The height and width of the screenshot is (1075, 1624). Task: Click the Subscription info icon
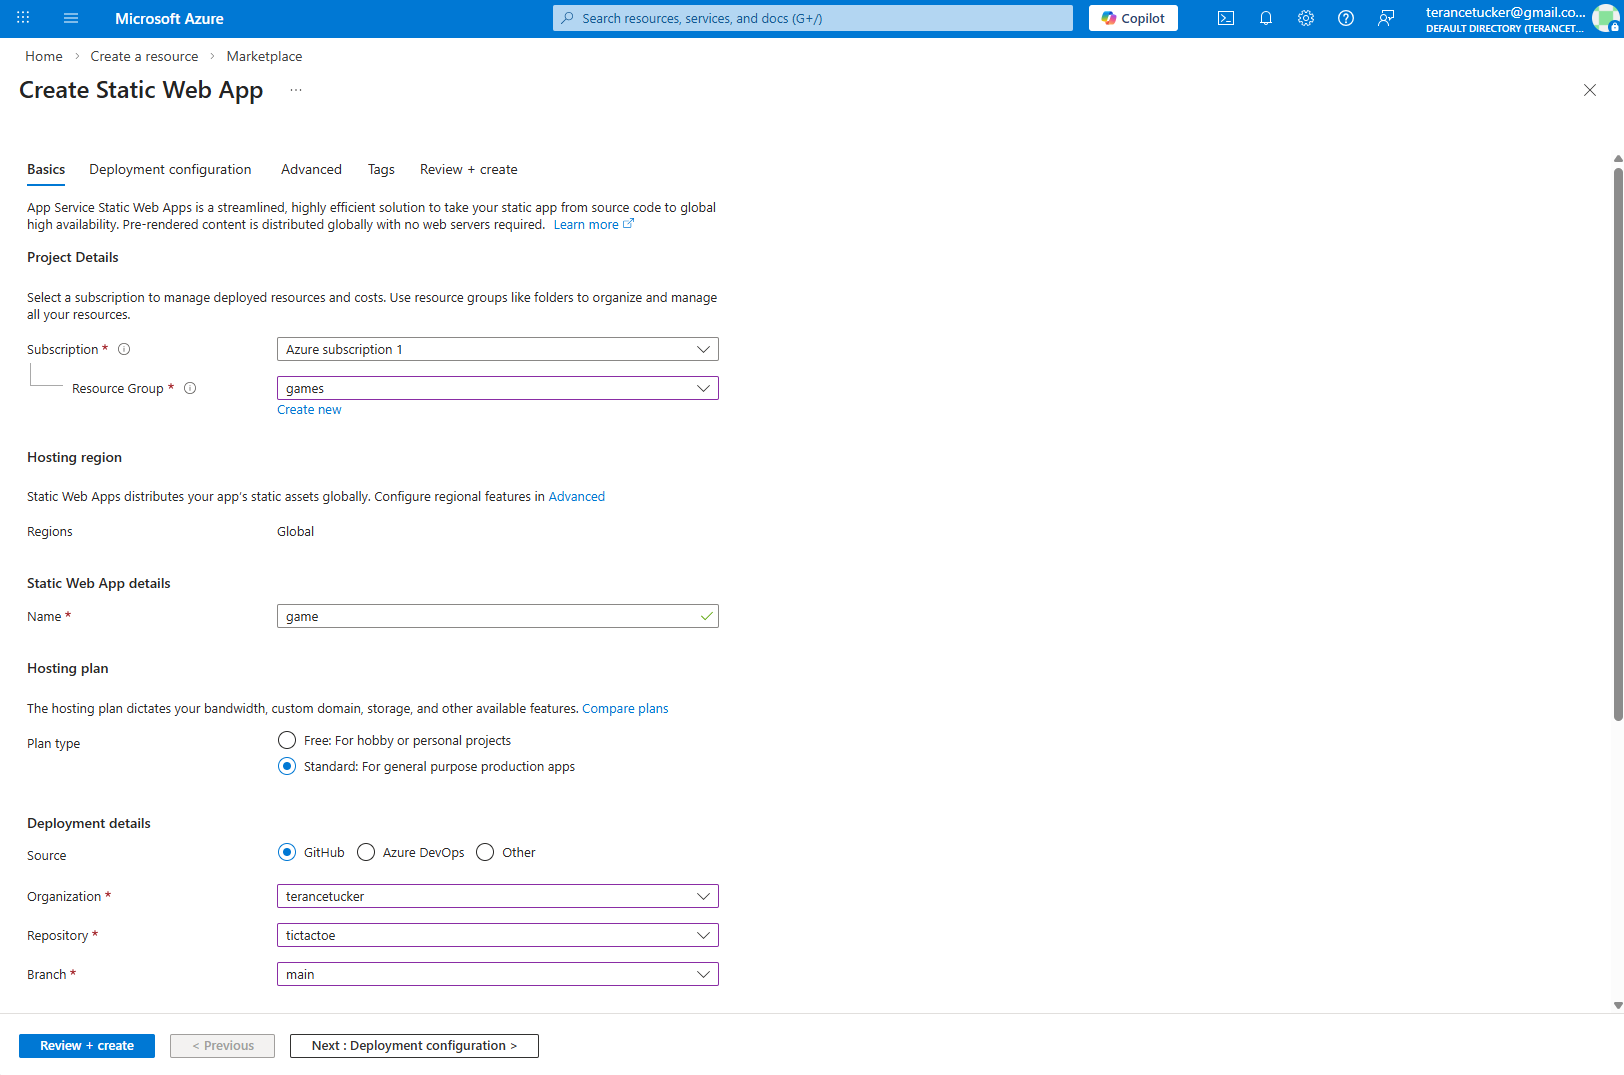point(124,349)
